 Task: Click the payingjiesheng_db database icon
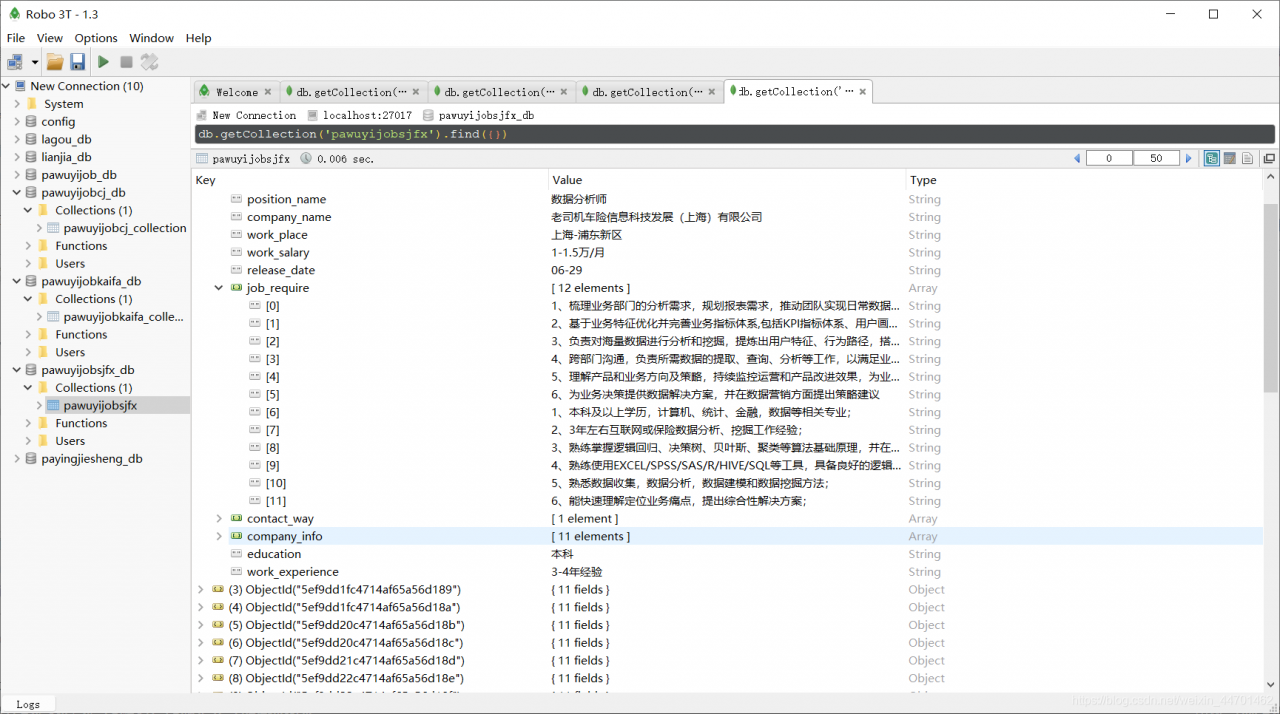coord(31,459)
